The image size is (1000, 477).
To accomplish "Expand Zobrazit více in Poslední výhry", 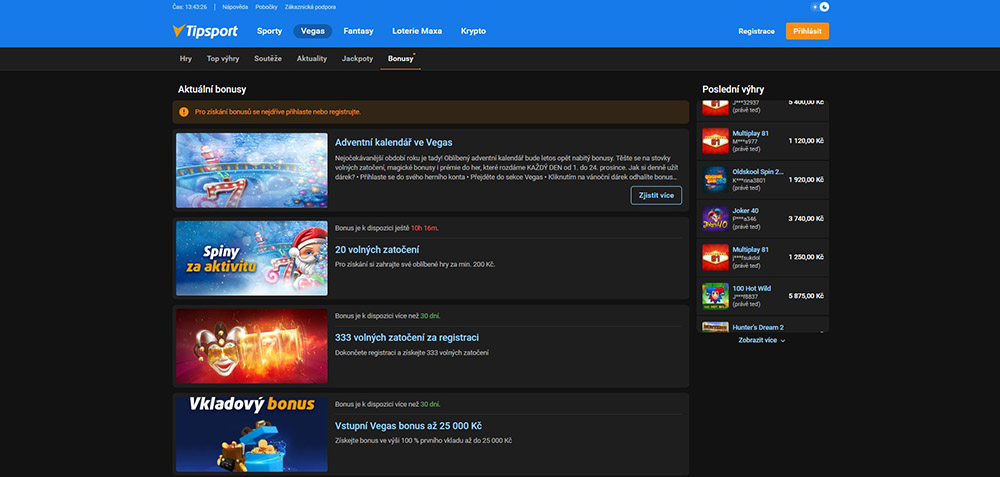I will [762, 340].
